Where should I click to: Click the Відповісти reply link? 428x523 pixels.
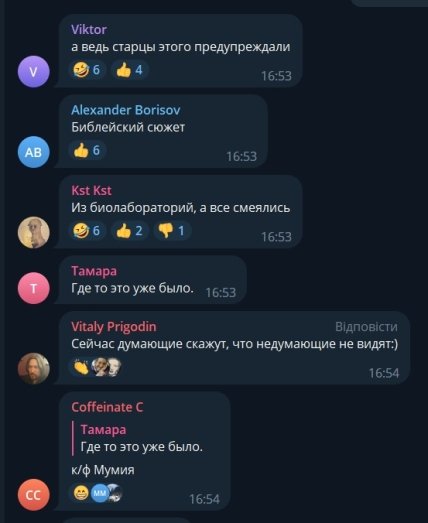pyautogui.click(x=366, y=327)
